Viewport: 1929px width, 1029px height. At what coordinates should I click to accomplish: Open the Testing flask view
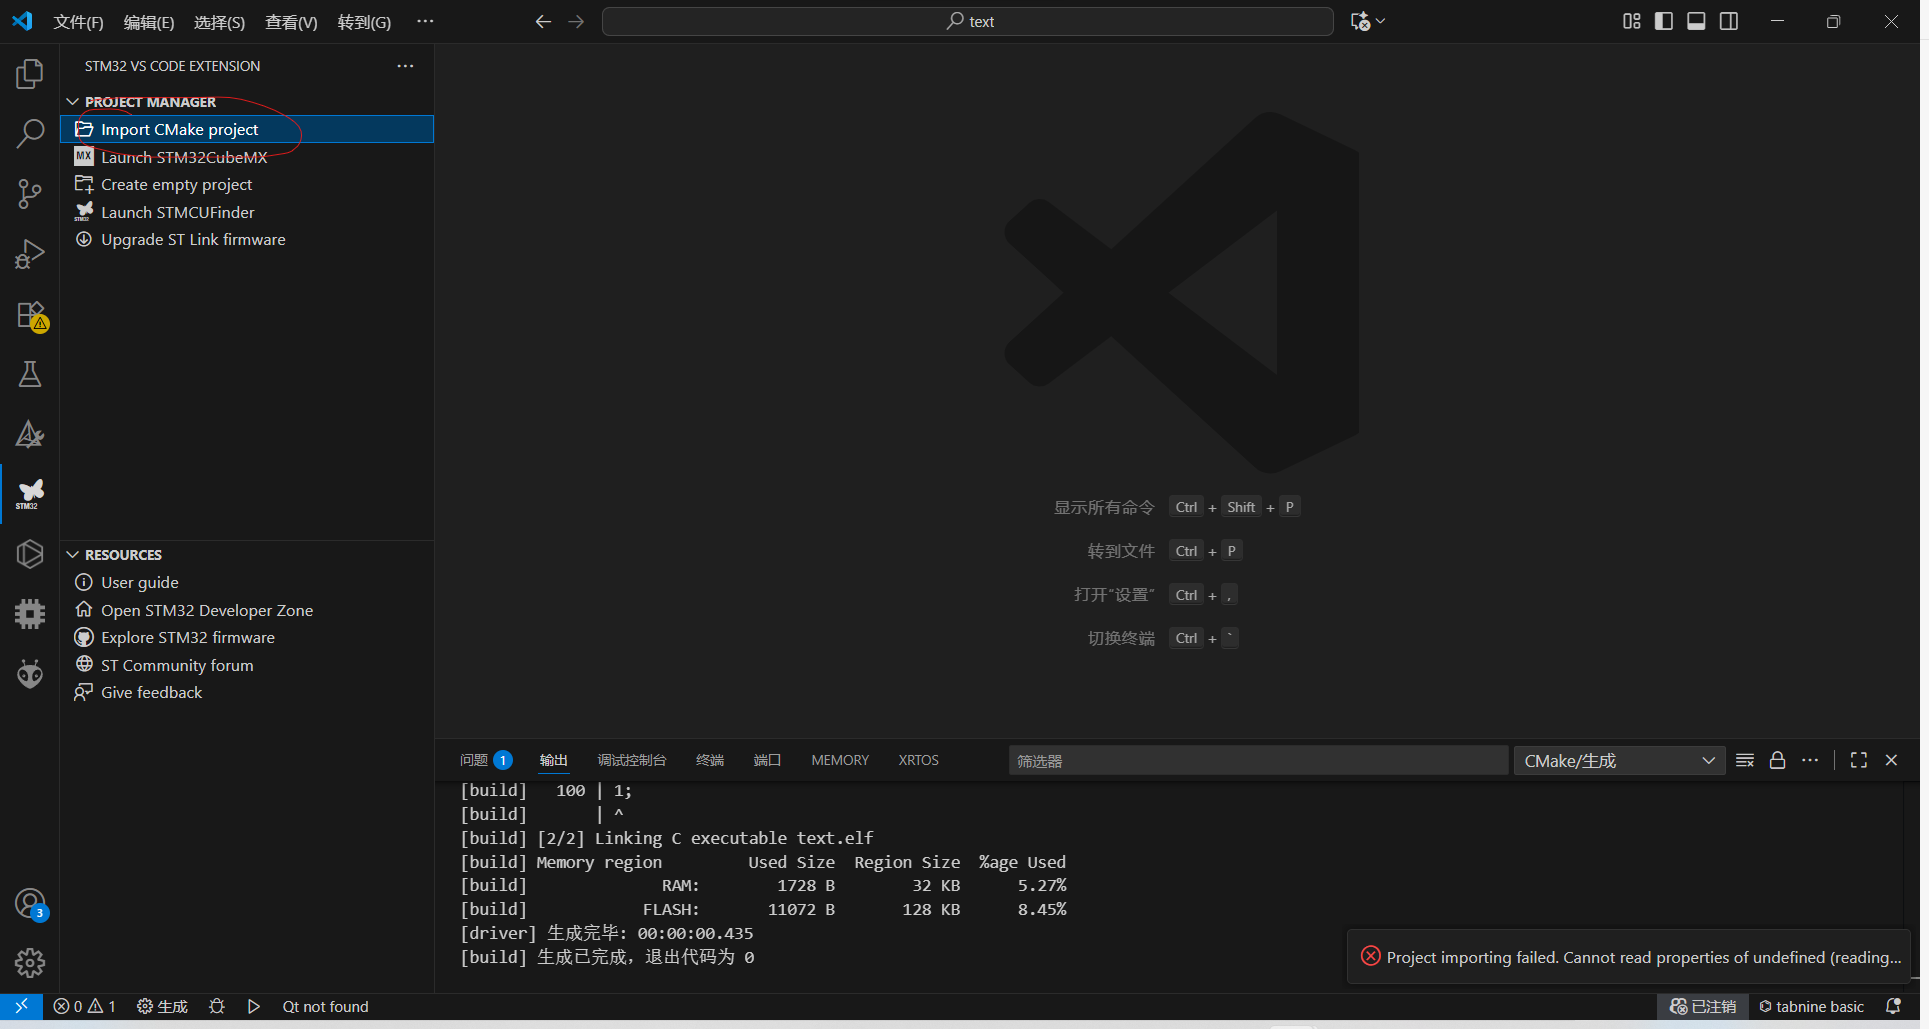[30, 375]
